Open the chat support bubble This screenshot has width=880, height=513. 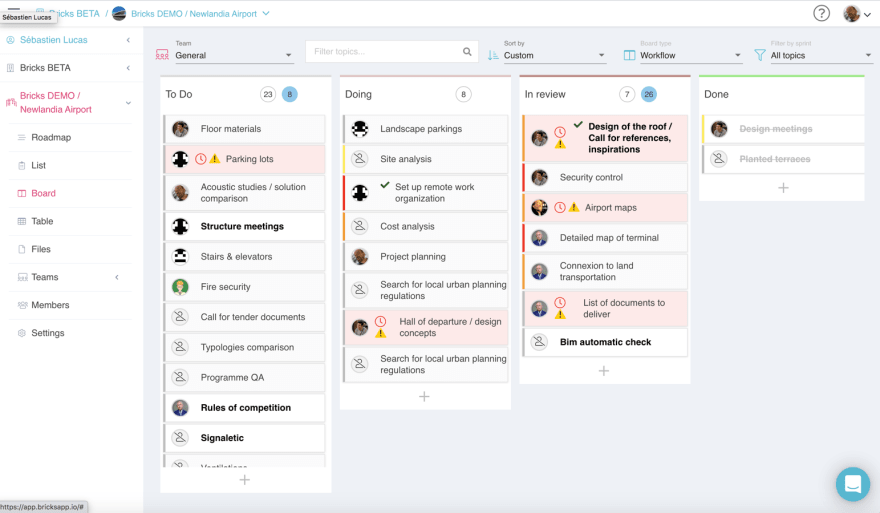point(852,484)
